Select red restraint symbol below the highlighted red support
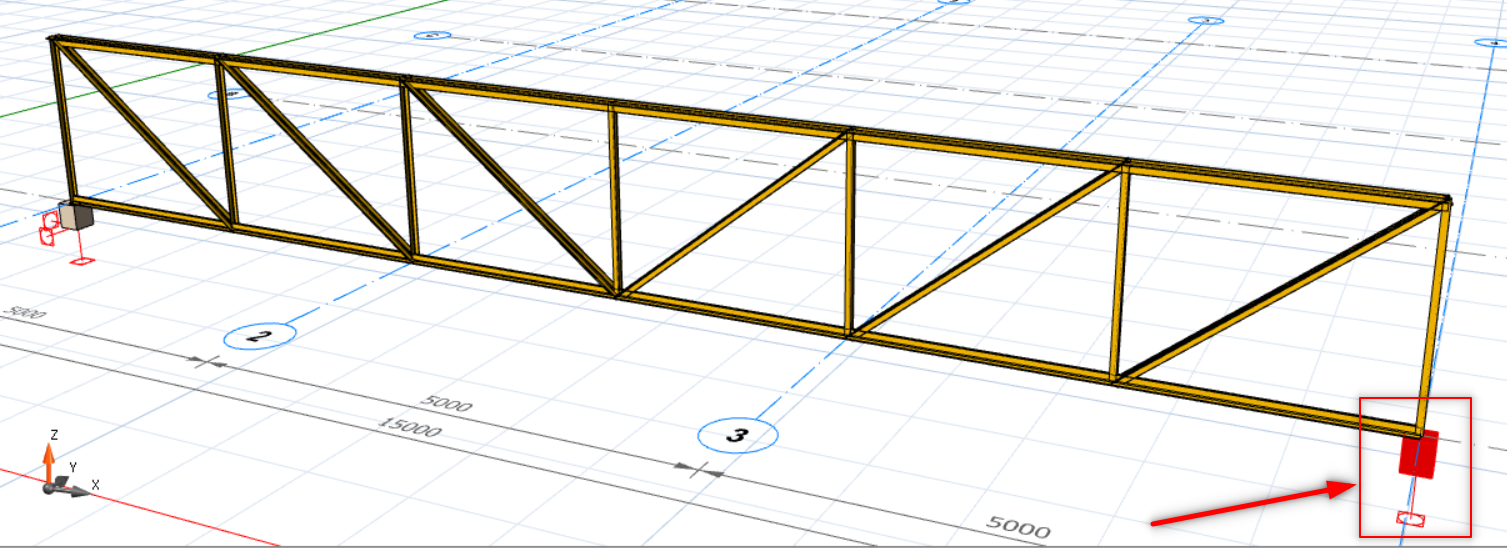The image size is (1507, 548). coord(1410,518)
